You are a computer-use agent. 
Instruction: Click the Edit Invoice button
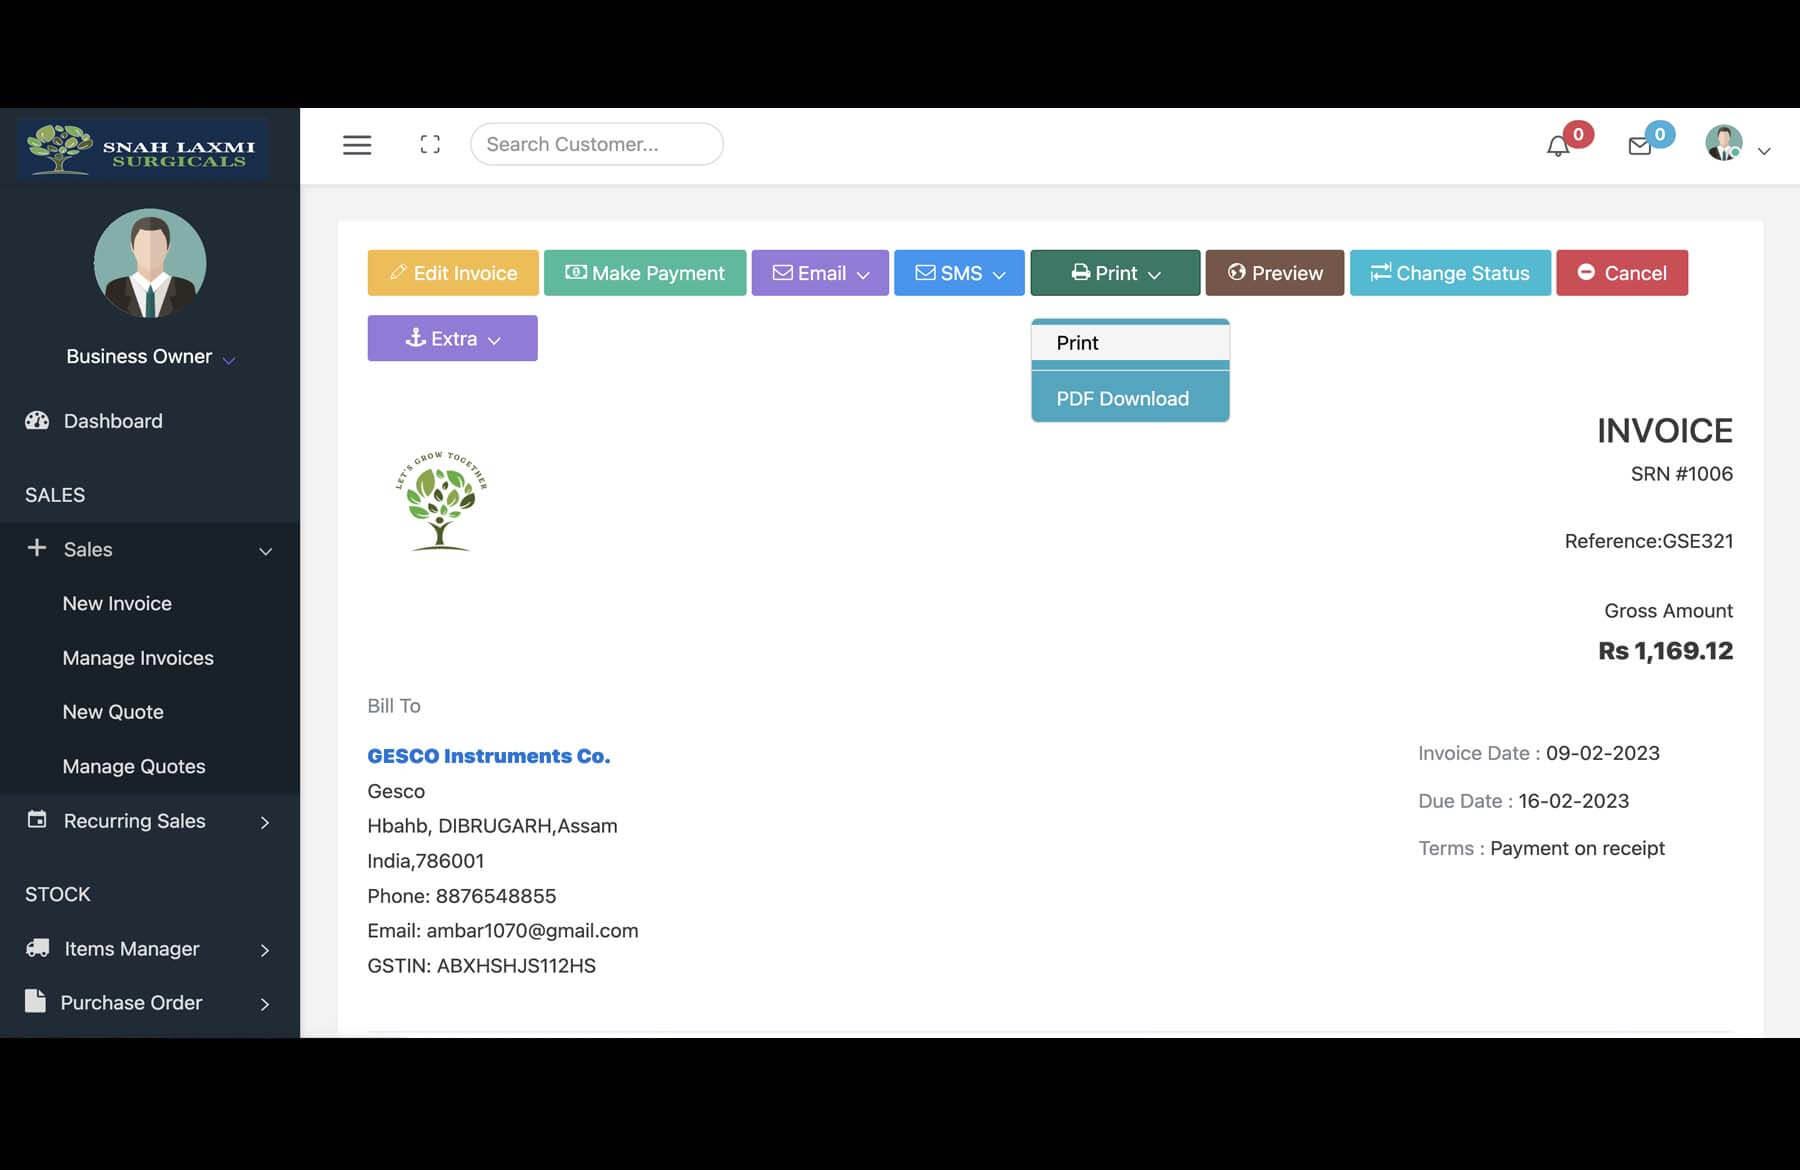[453, 273]
